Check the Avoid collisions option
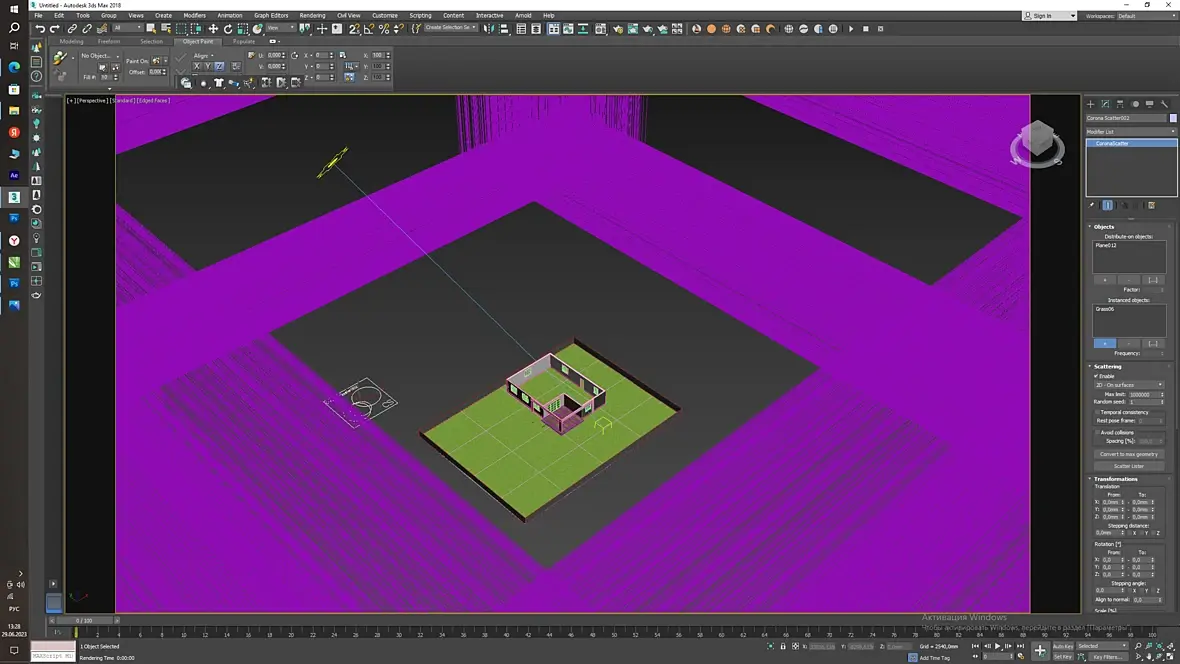The height and width of the screenshot is (664, 1180). point(1096,433)
